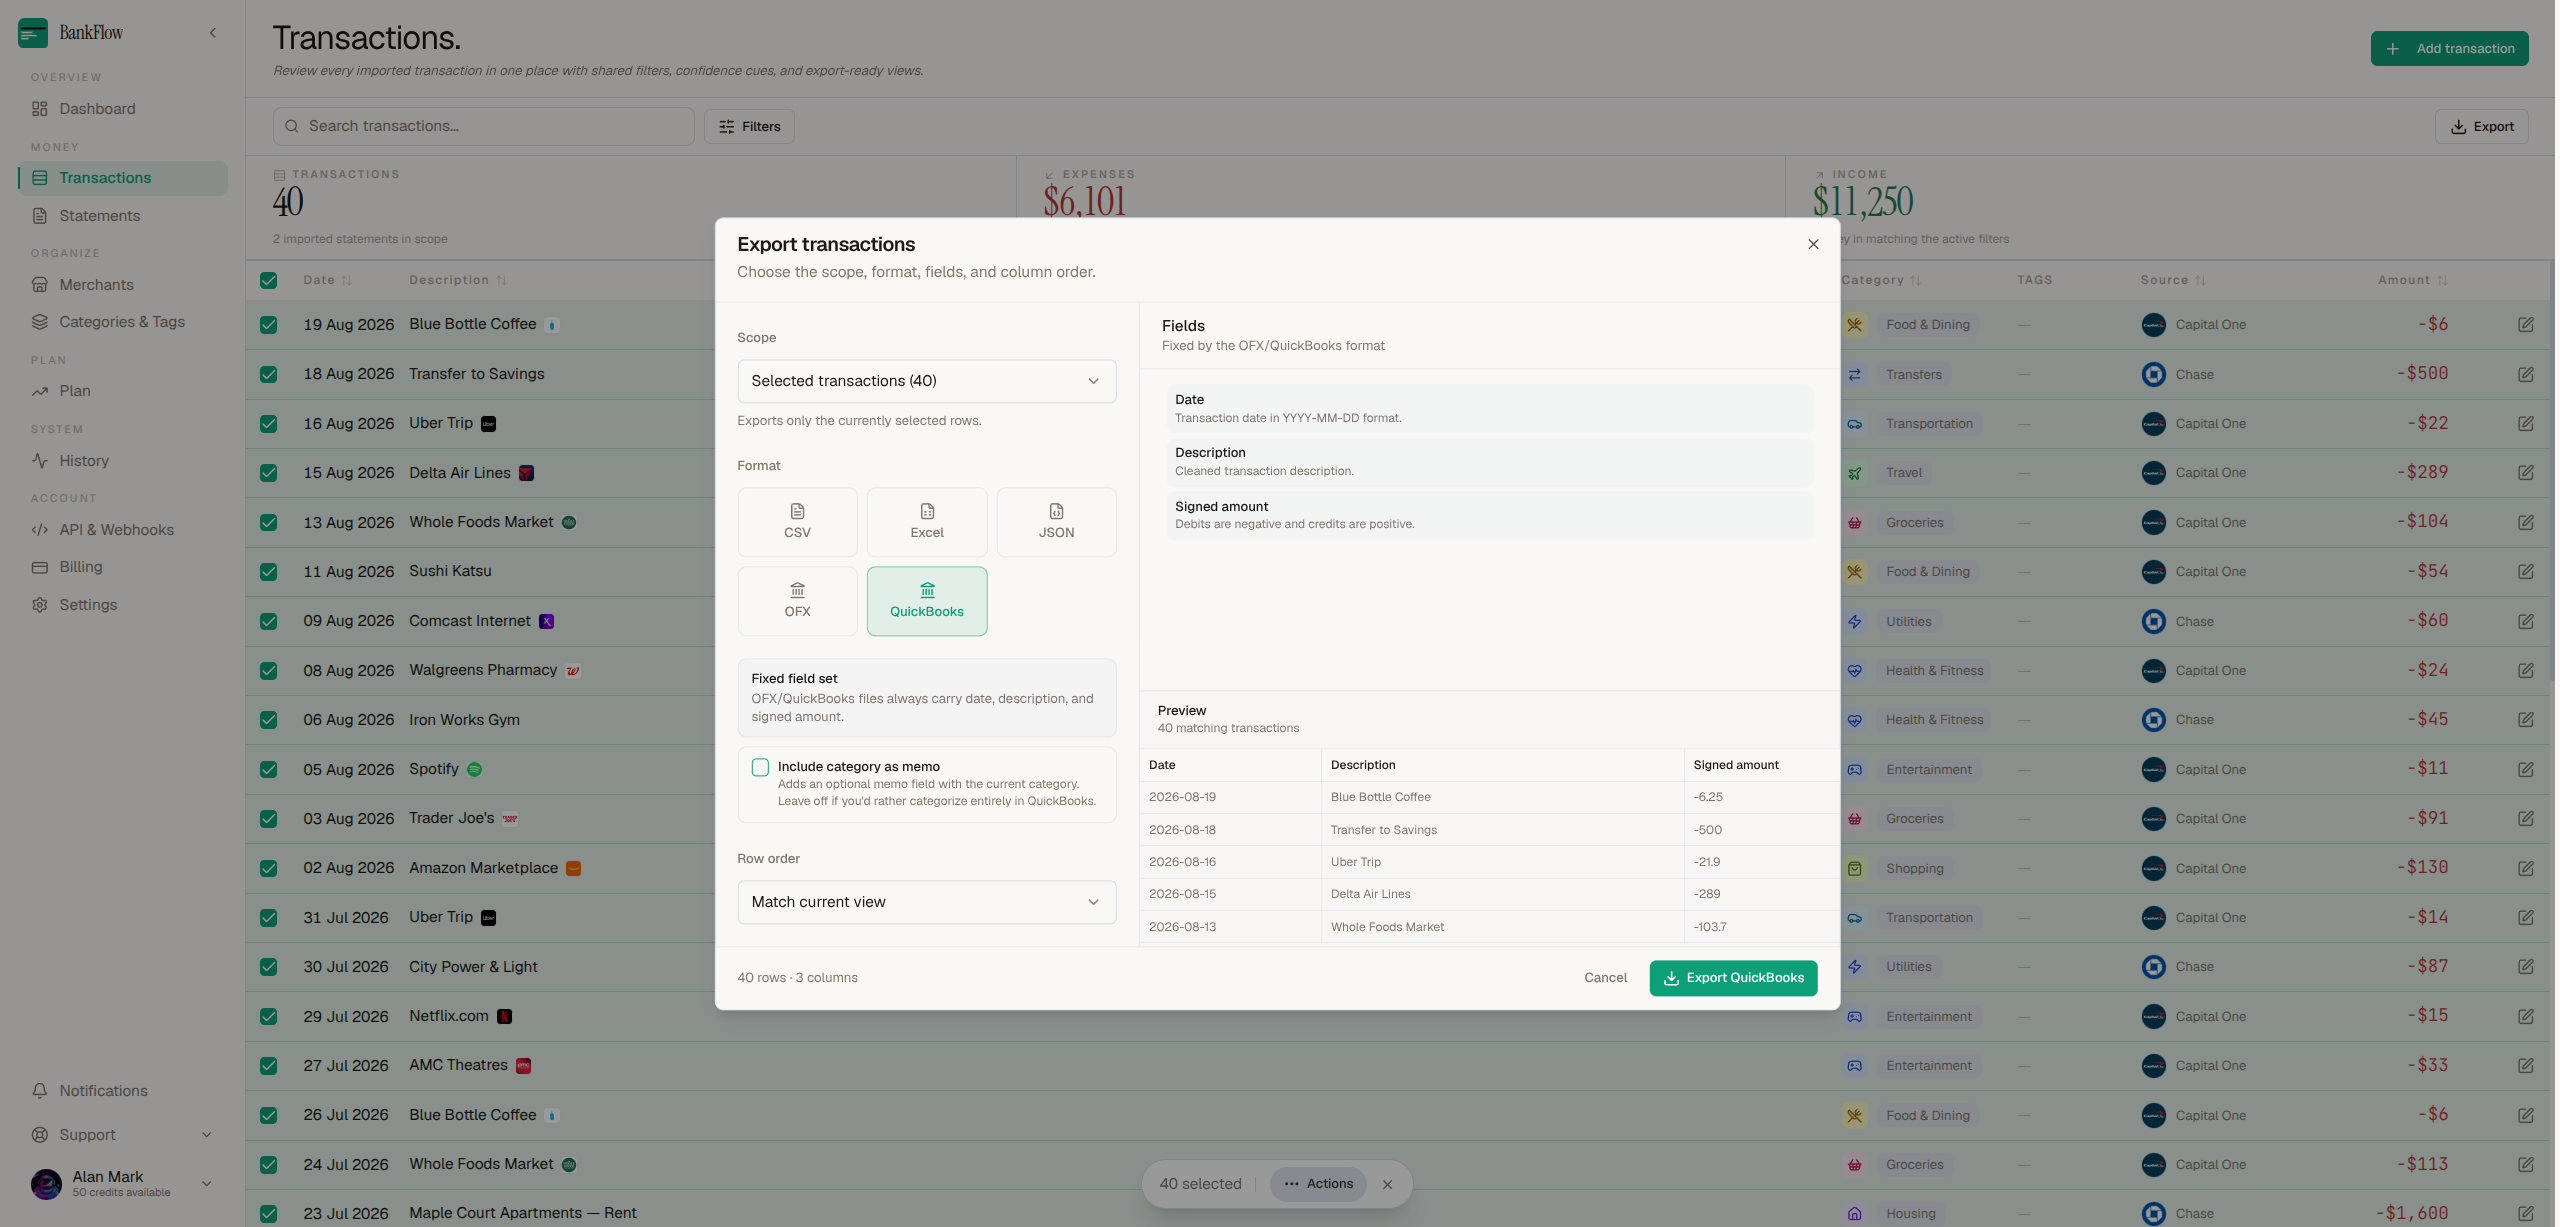The width and height of the screenshot is (2560, 1227).
Task: Uncheck the Trader Joe's row
Action: pos(268,818)
